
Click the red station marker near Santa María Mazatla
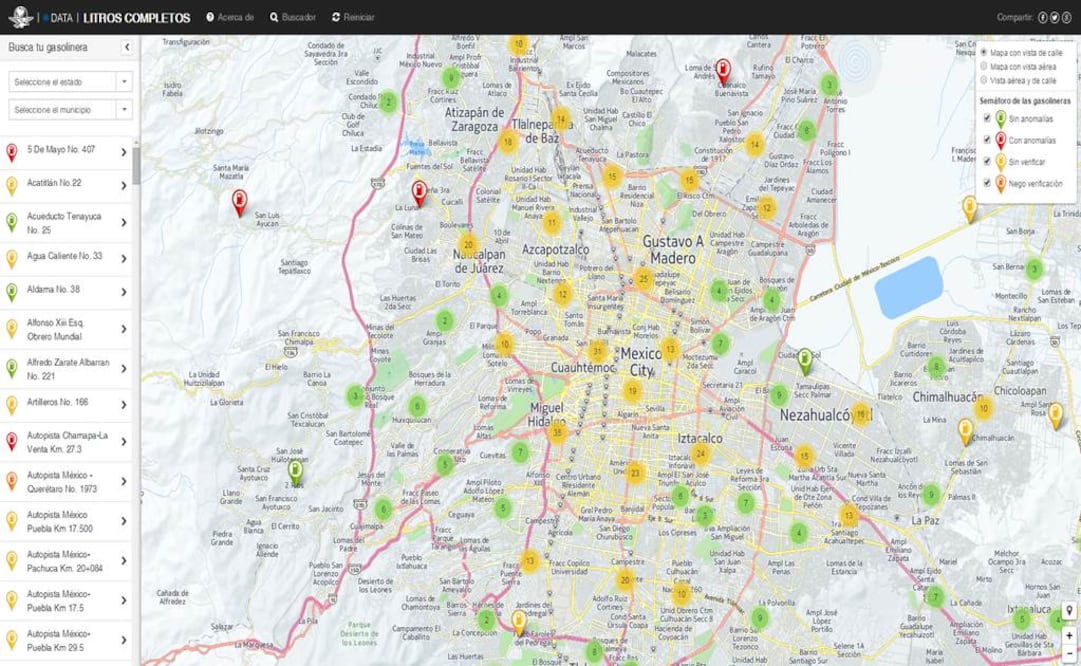pyautogui.click(x=239, y=202)
